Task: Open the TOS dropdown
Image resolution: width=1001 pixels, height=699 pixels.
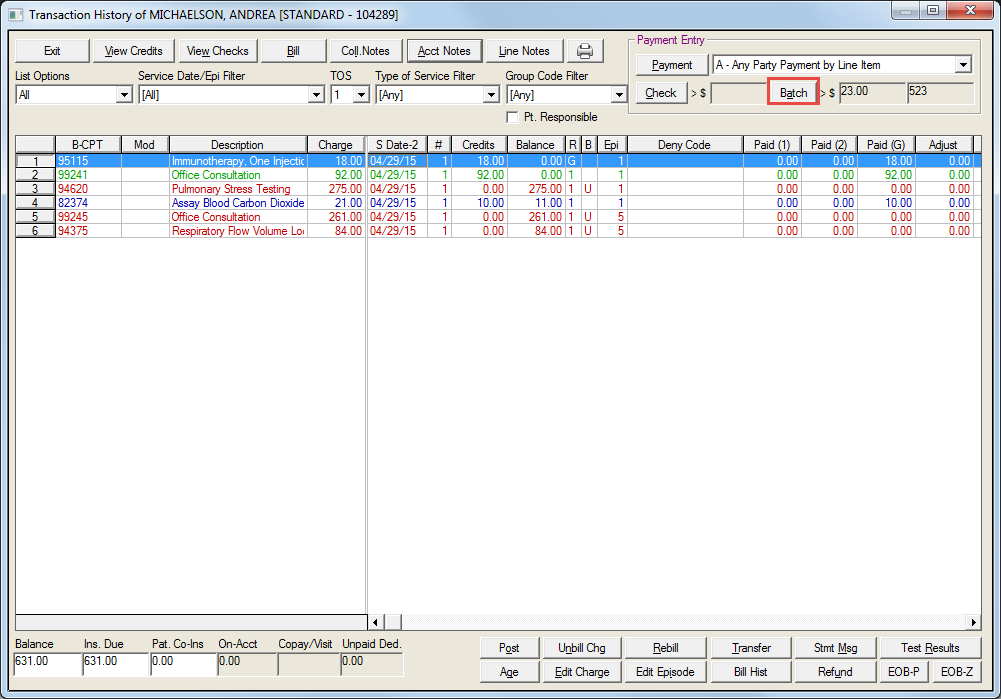Action: (361, 95)
